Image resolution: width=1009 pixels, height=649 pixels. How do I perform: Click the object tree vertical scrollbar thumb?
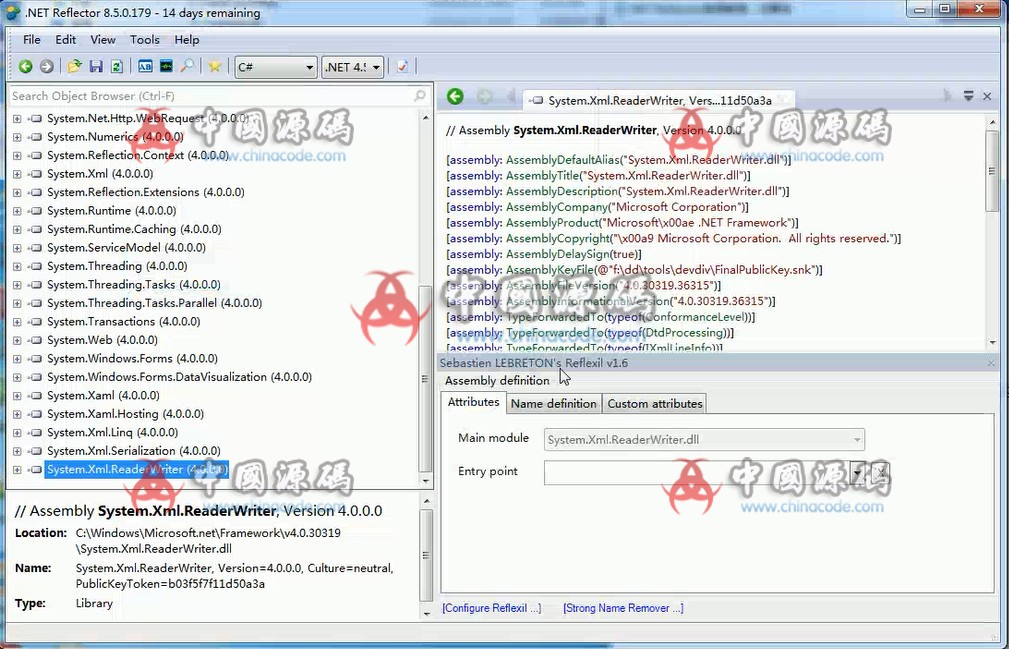point(425,379)
